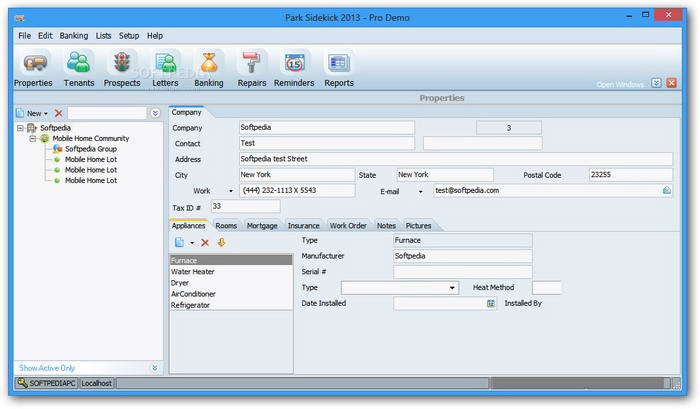This screenshot has width=700, height=409.
Task: Click the email send icon in E-mail field
Action: 667,190
